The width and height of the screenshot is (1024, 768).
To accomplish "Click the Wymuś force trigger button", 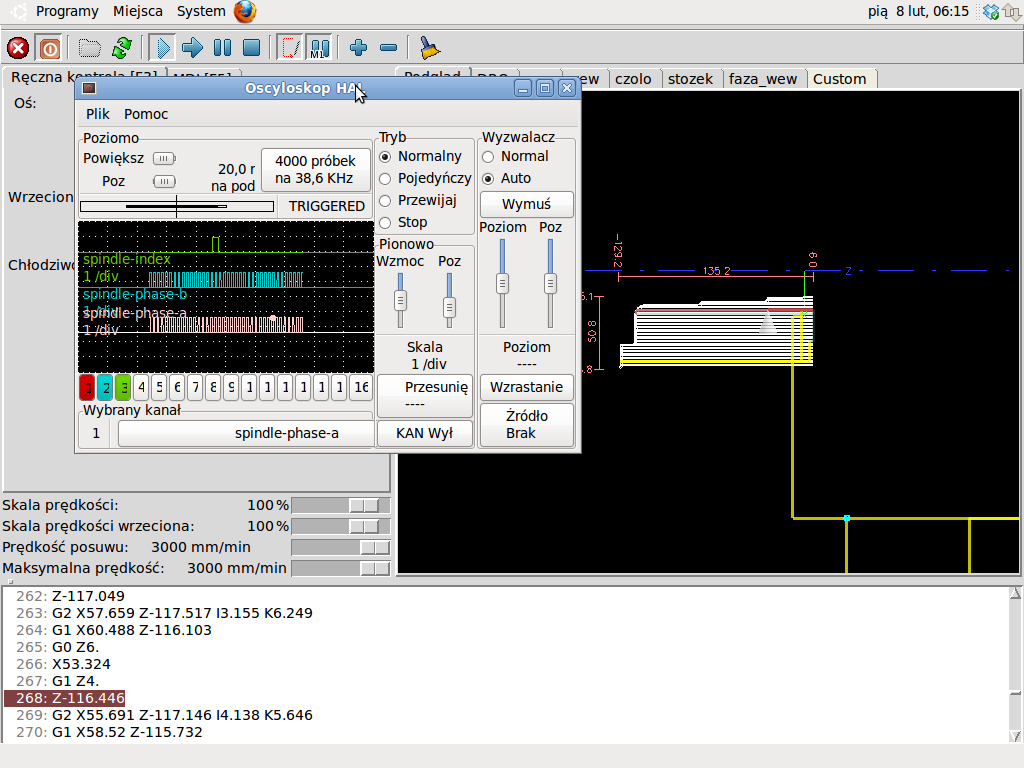I will tap(526, 204).
